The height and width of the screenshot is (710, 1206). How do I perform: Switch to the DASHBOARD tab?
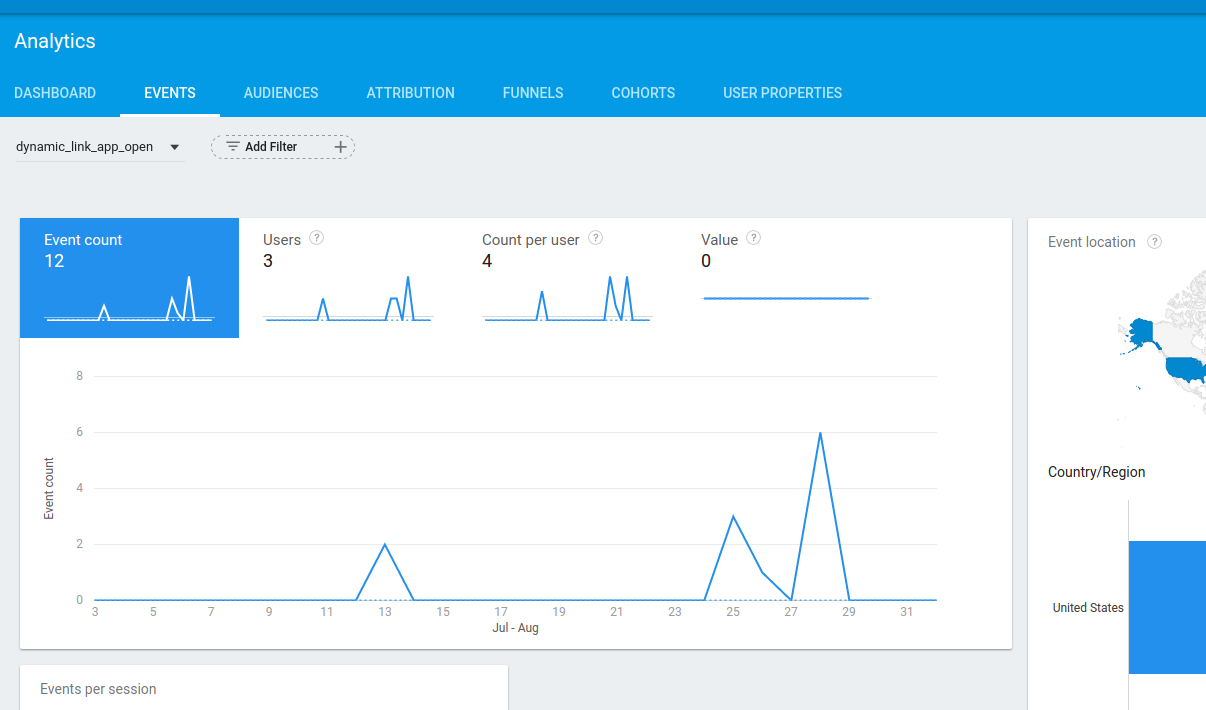pyautogui.click(x=55, y=92)
